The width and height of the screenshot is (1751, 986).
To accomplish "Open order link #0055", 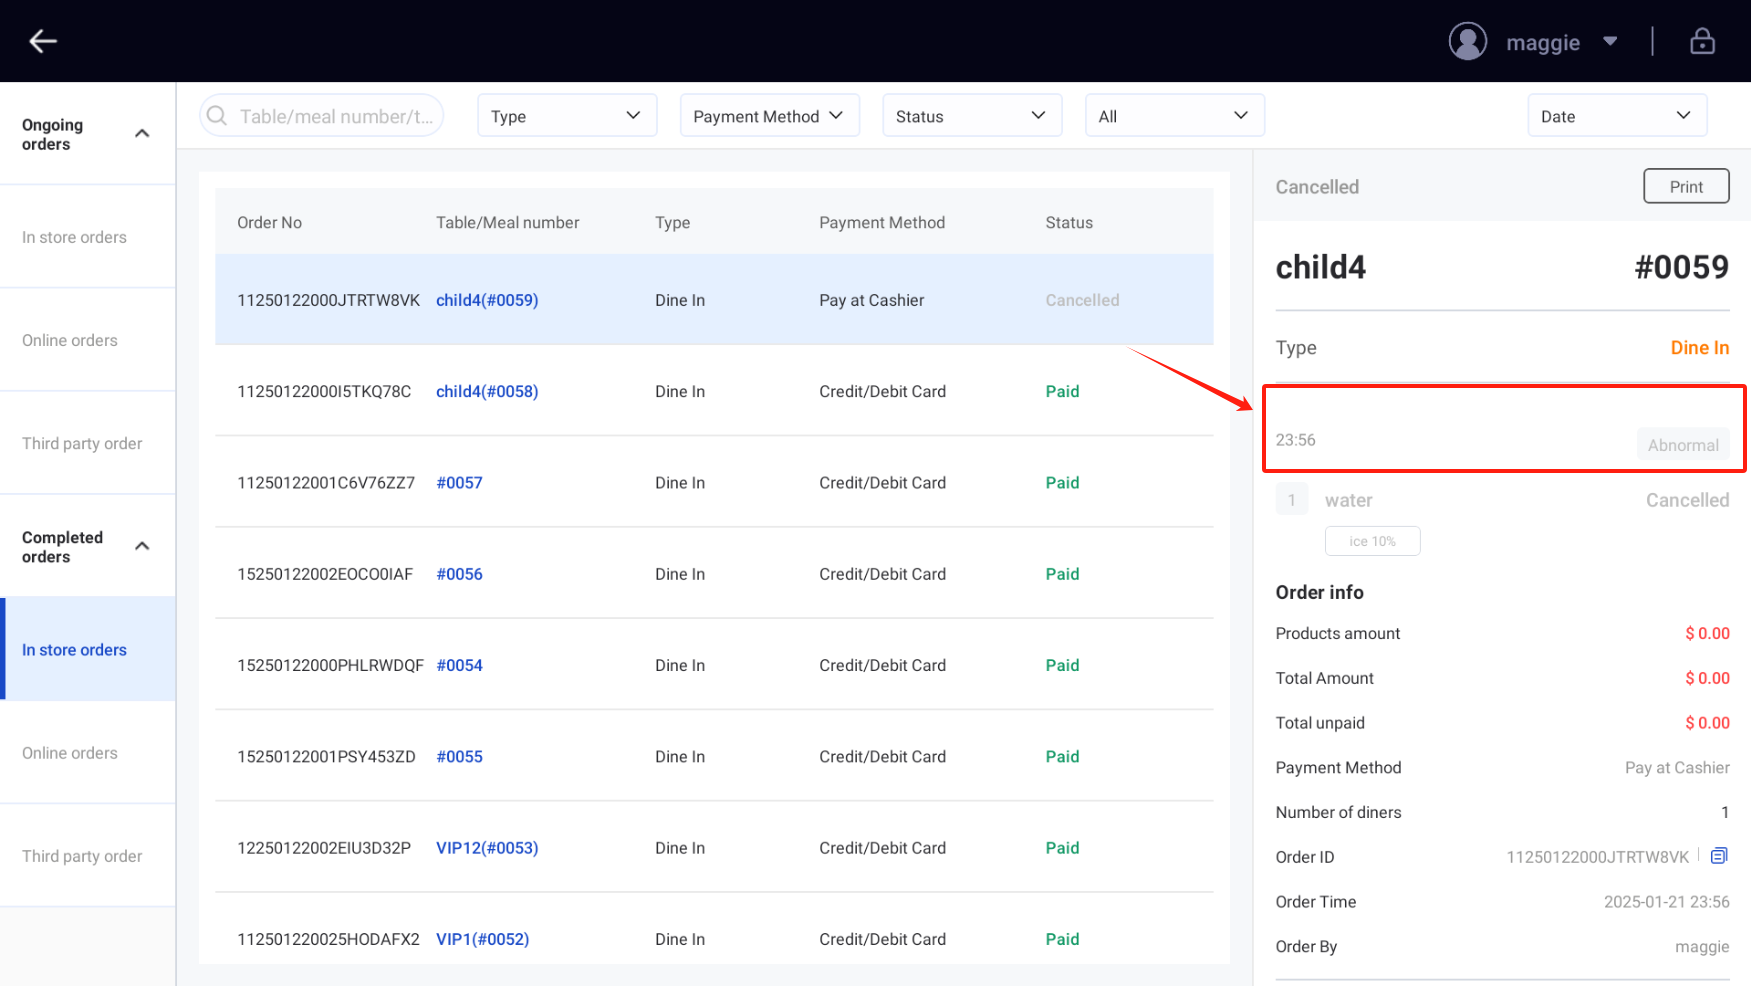I will (459, 756).
